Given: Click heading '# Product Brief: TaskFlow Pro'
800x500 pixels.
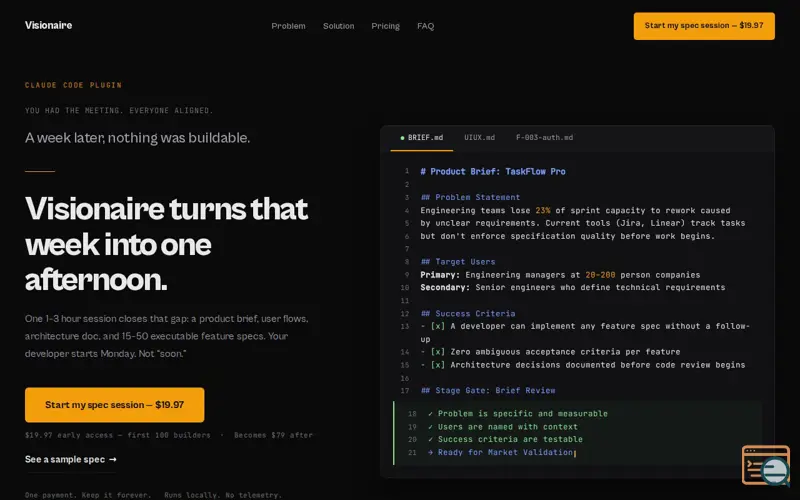Looking at the screenshot, I should [x=492, y=171].
